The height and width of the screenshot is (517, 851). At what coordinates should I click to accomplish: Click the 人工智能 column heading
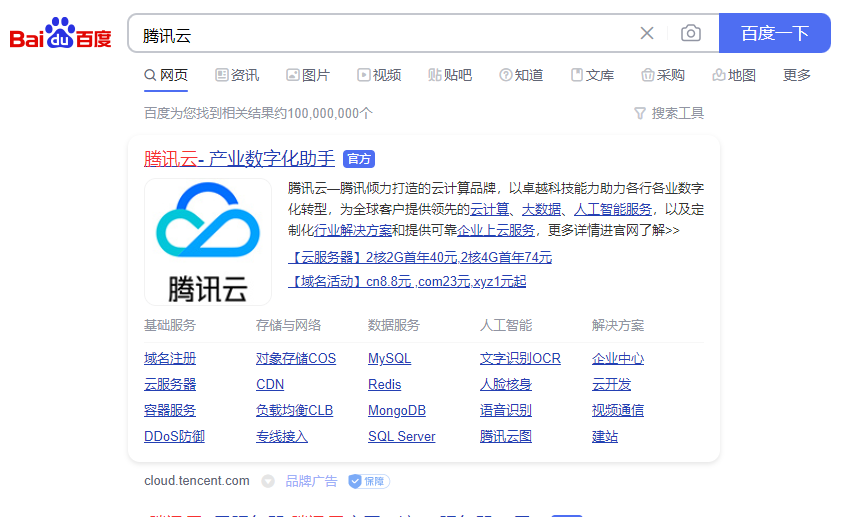pyautogui.click(x=506, y=325)
